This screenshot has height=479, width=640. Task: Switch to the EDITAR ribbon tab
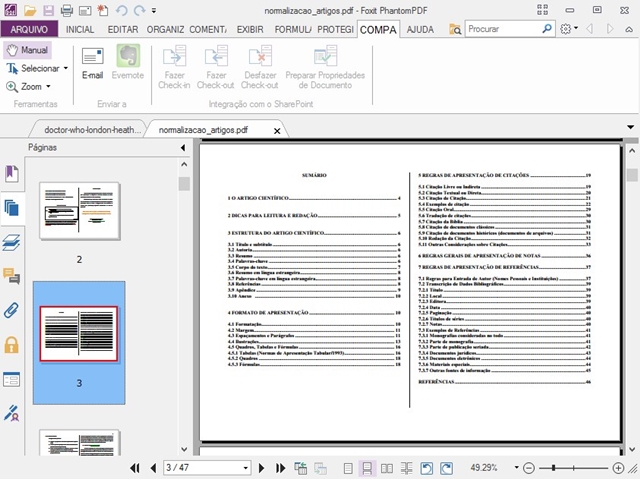pos(123,29)
